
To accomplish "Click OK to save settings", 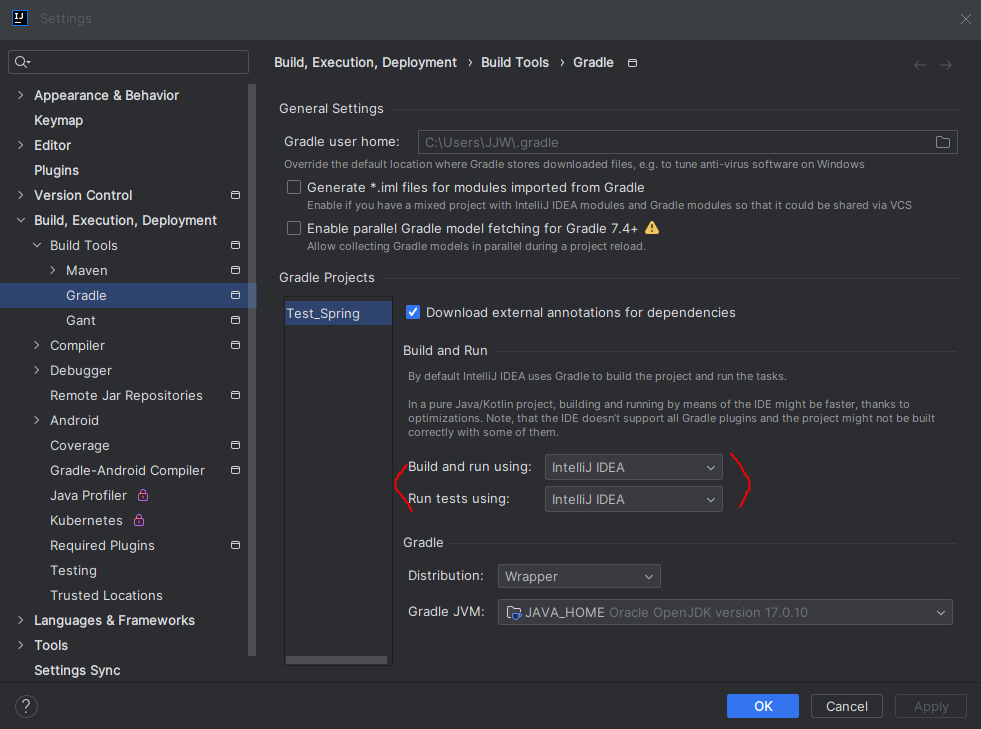I will pyautogui.click(x=763, y=706).
